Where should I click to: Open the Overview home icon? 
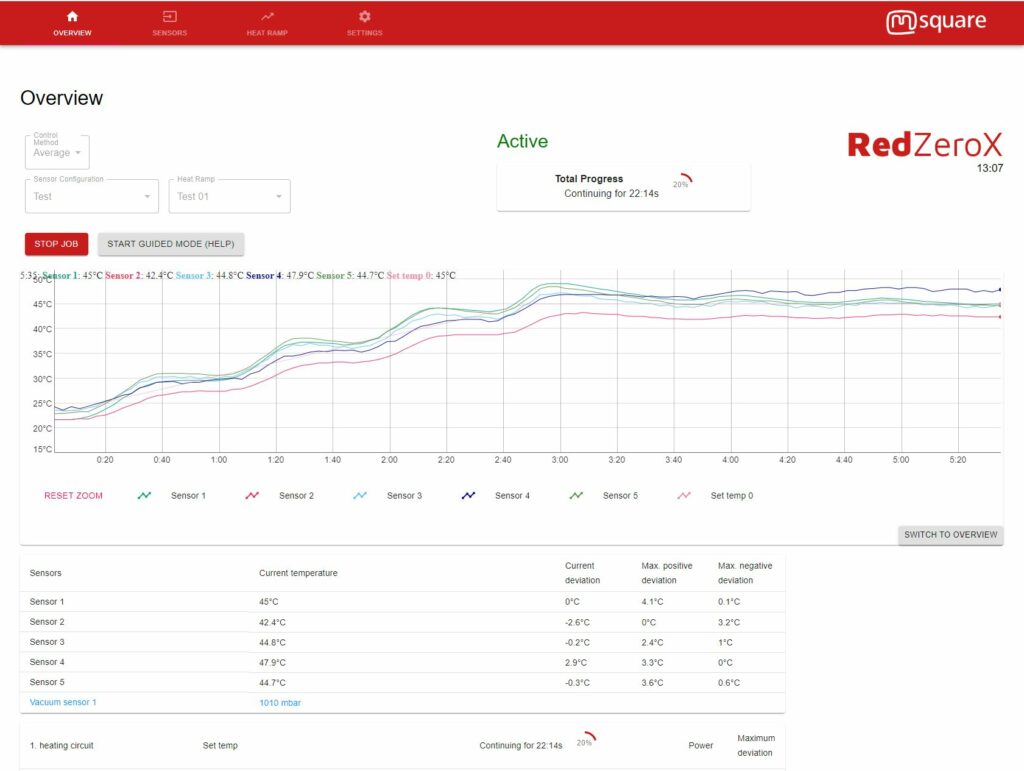pyautogui.click(x=72, y=17)
